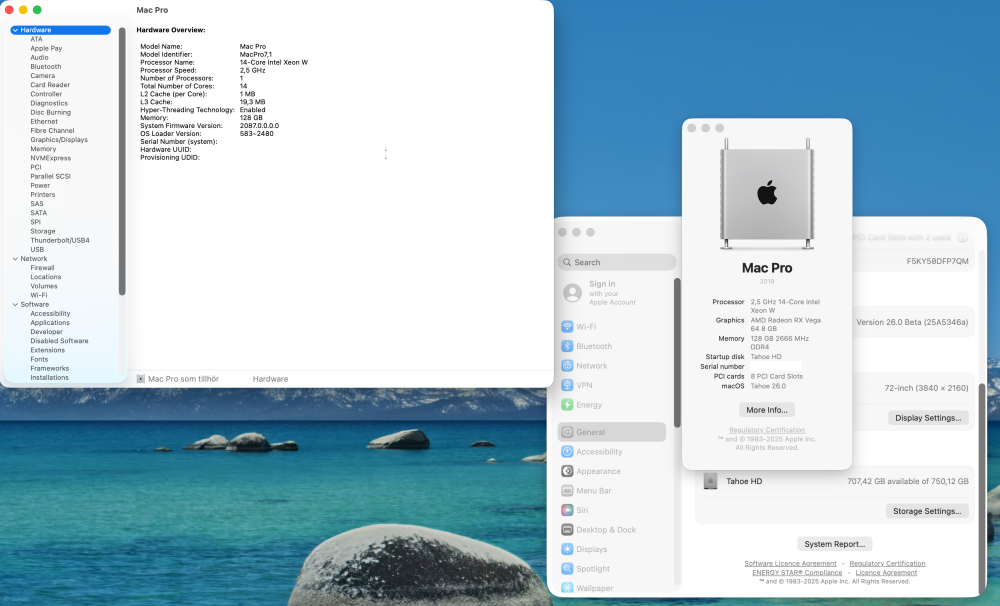Click the Appearance icon in System Settings sidebar
The image size is (1000, 606).
pyautogui.click(x=567, y=471)
